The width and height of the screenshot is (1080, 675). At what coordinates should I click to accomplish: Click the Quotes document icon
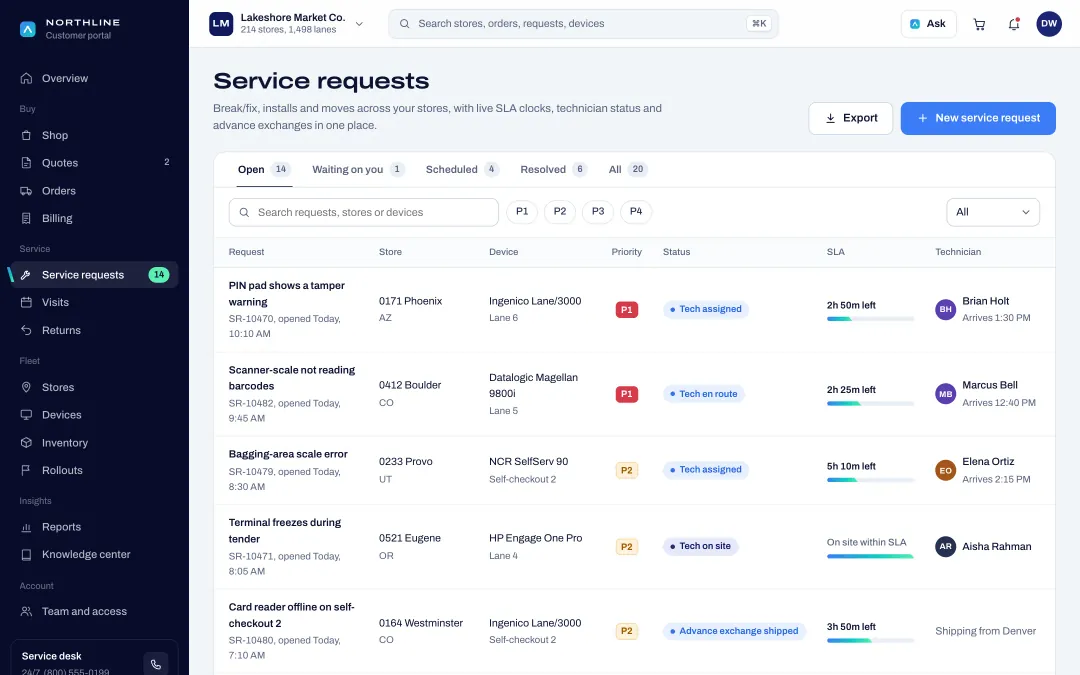click(x=26, y=163)
